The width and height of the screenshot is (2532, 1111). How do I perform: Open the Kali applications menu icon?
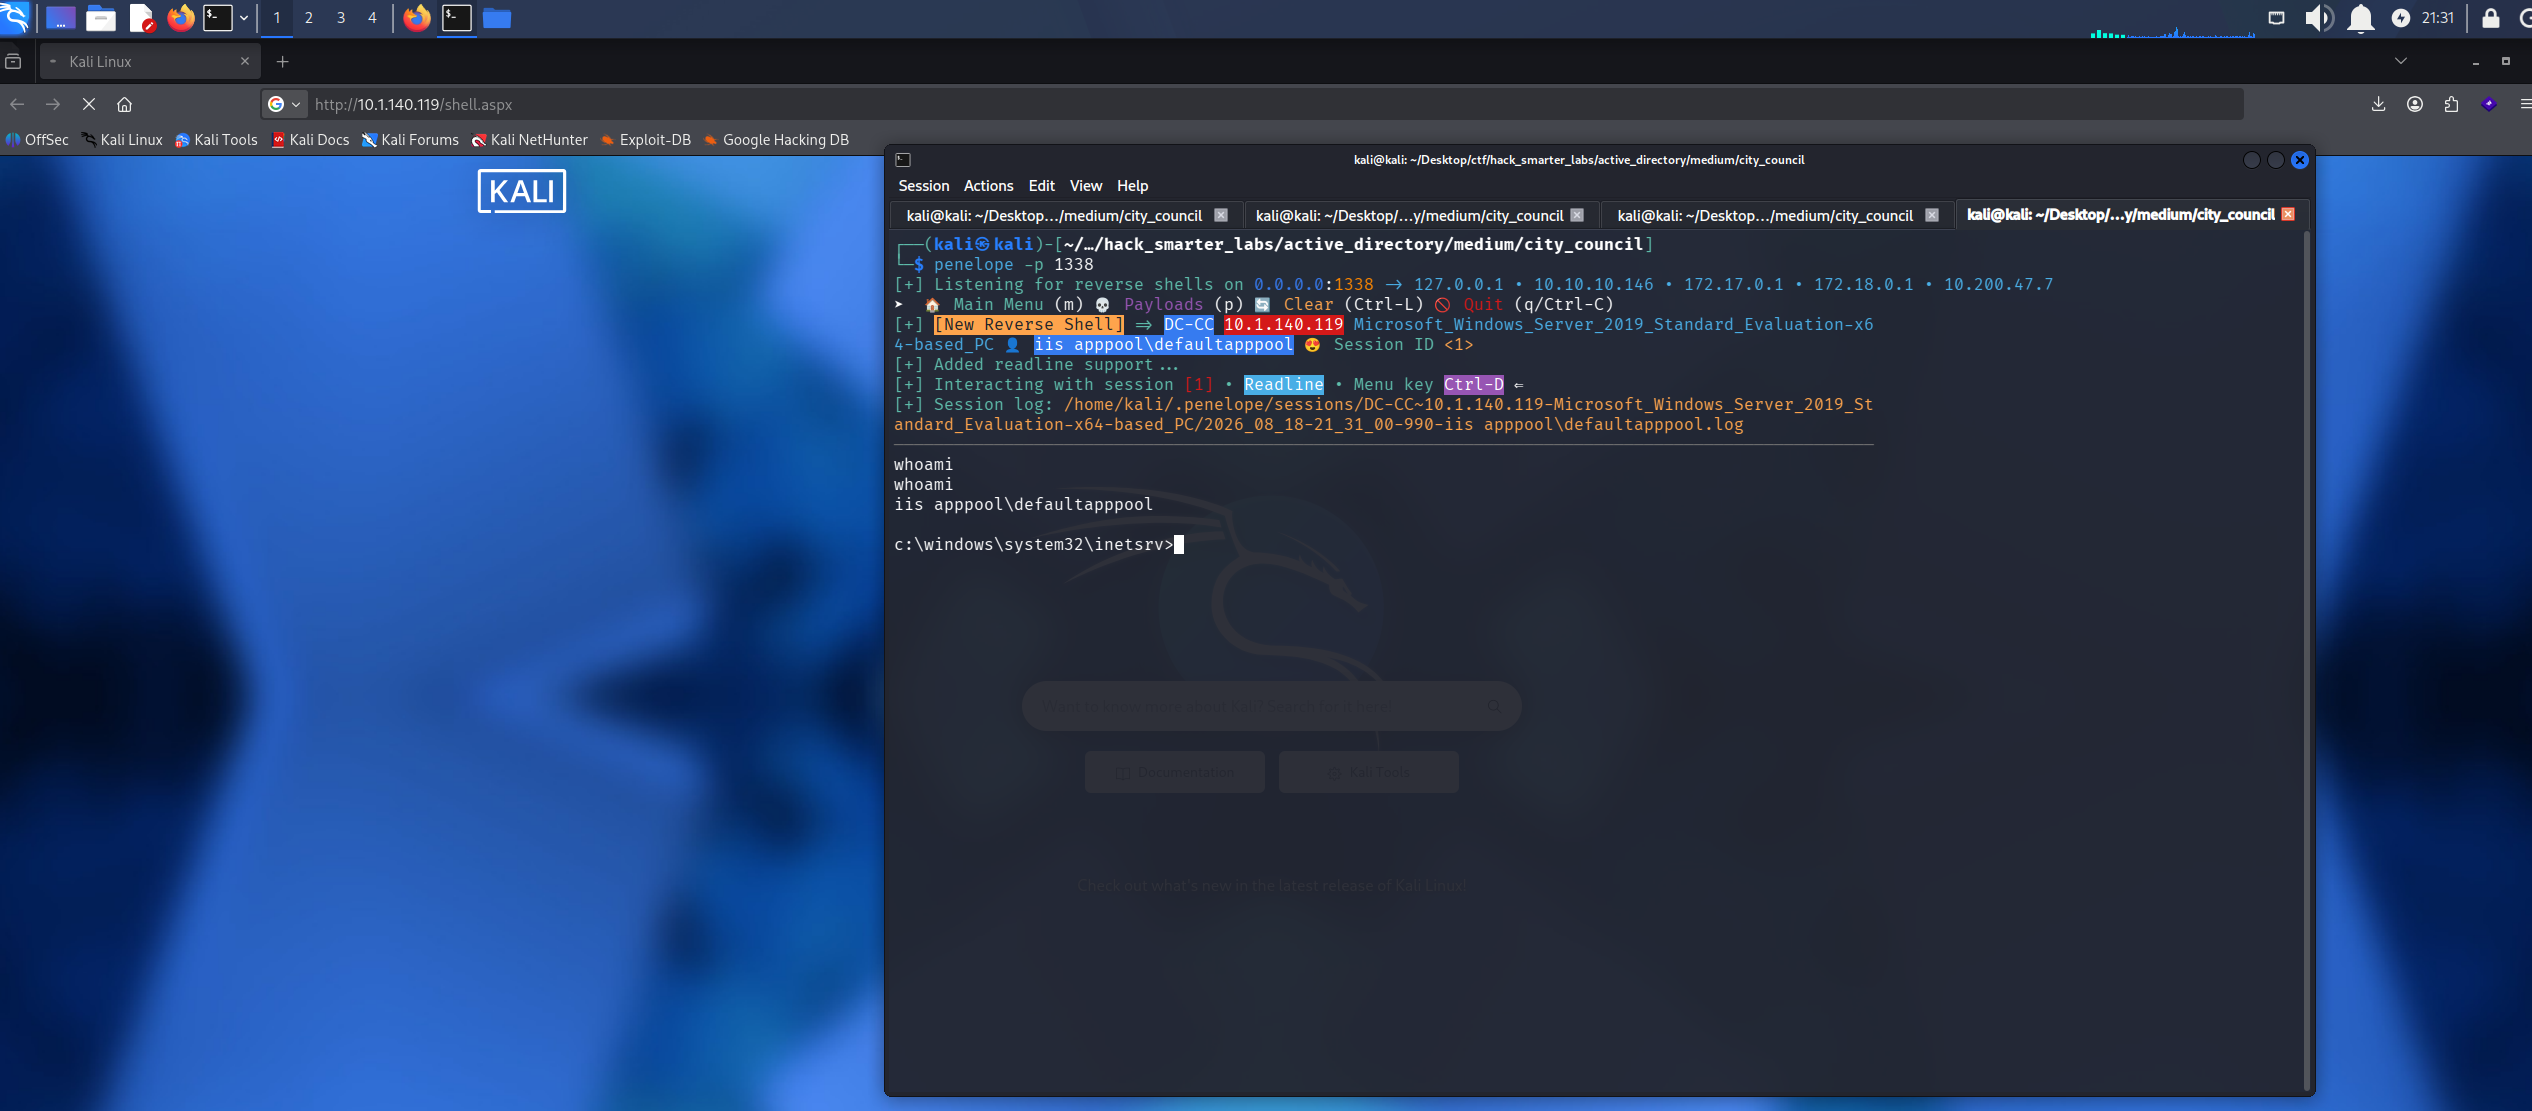click(x=16, y=17)
